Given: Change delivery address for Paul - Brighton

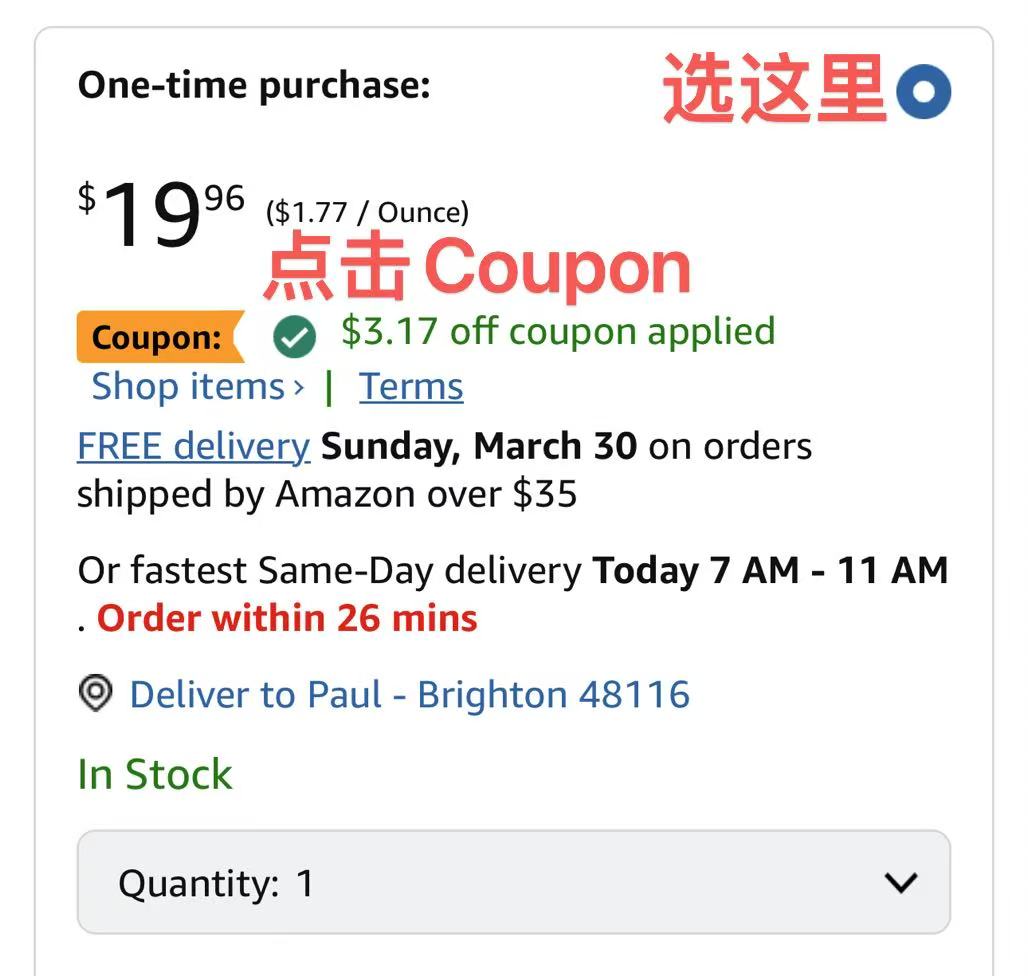Looking at the screenshot, I should (409, 694).
